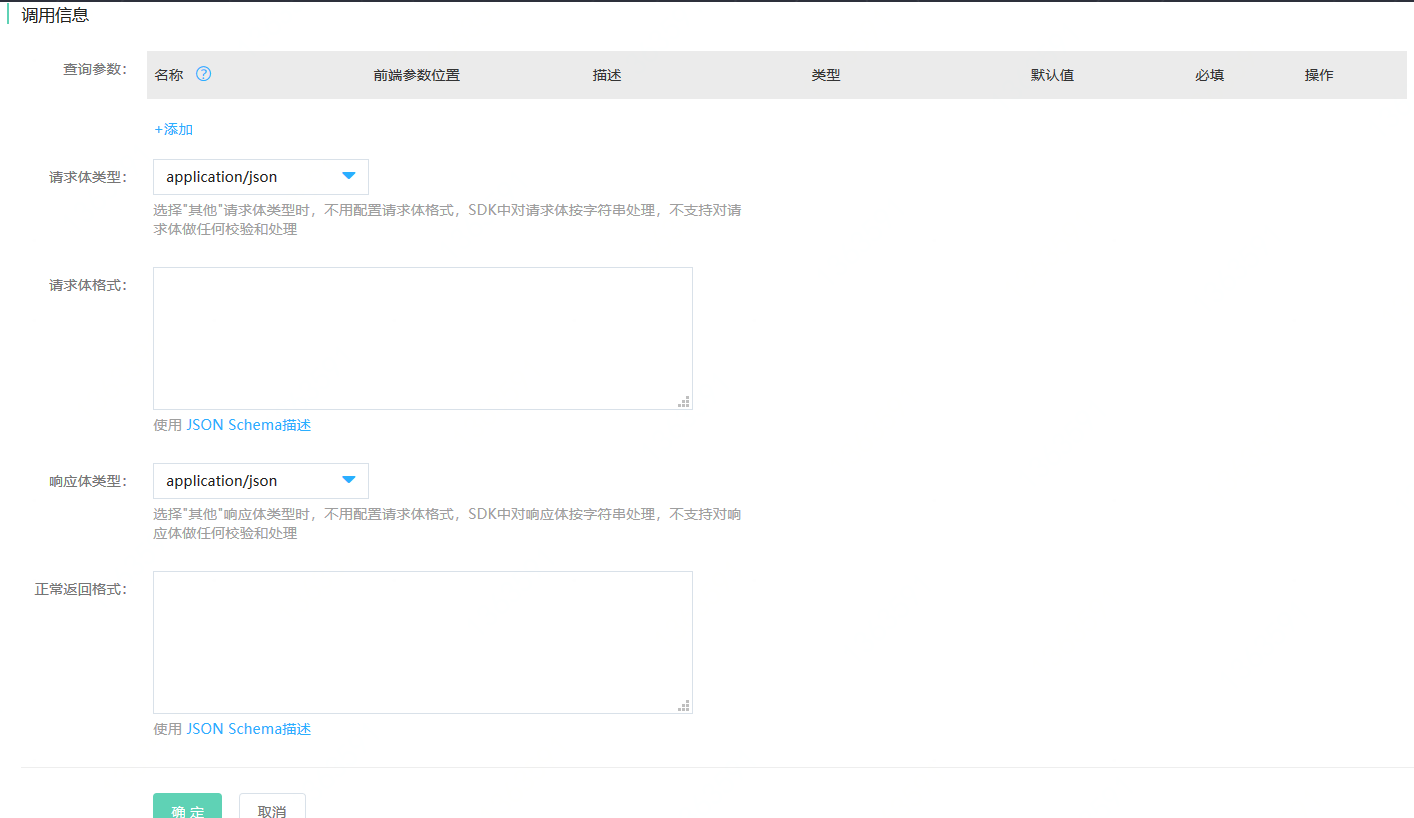Open the 请求体类型 application/json dropdown
Screen dimensions: 1414x818
coord(261,177)
